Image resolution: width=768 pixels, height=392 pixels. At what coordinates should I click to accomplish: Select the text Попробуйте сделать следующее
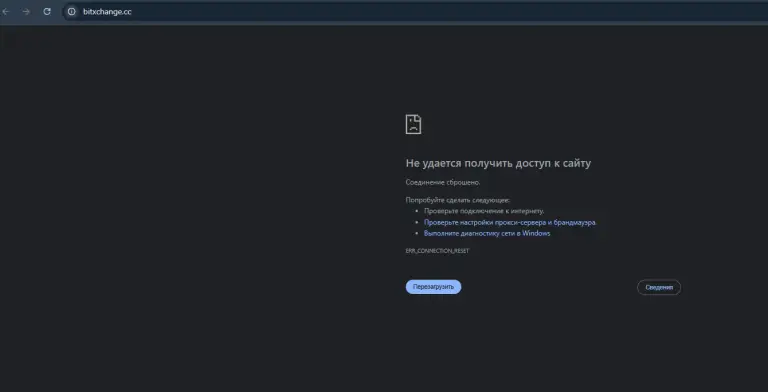pos(458,200)
